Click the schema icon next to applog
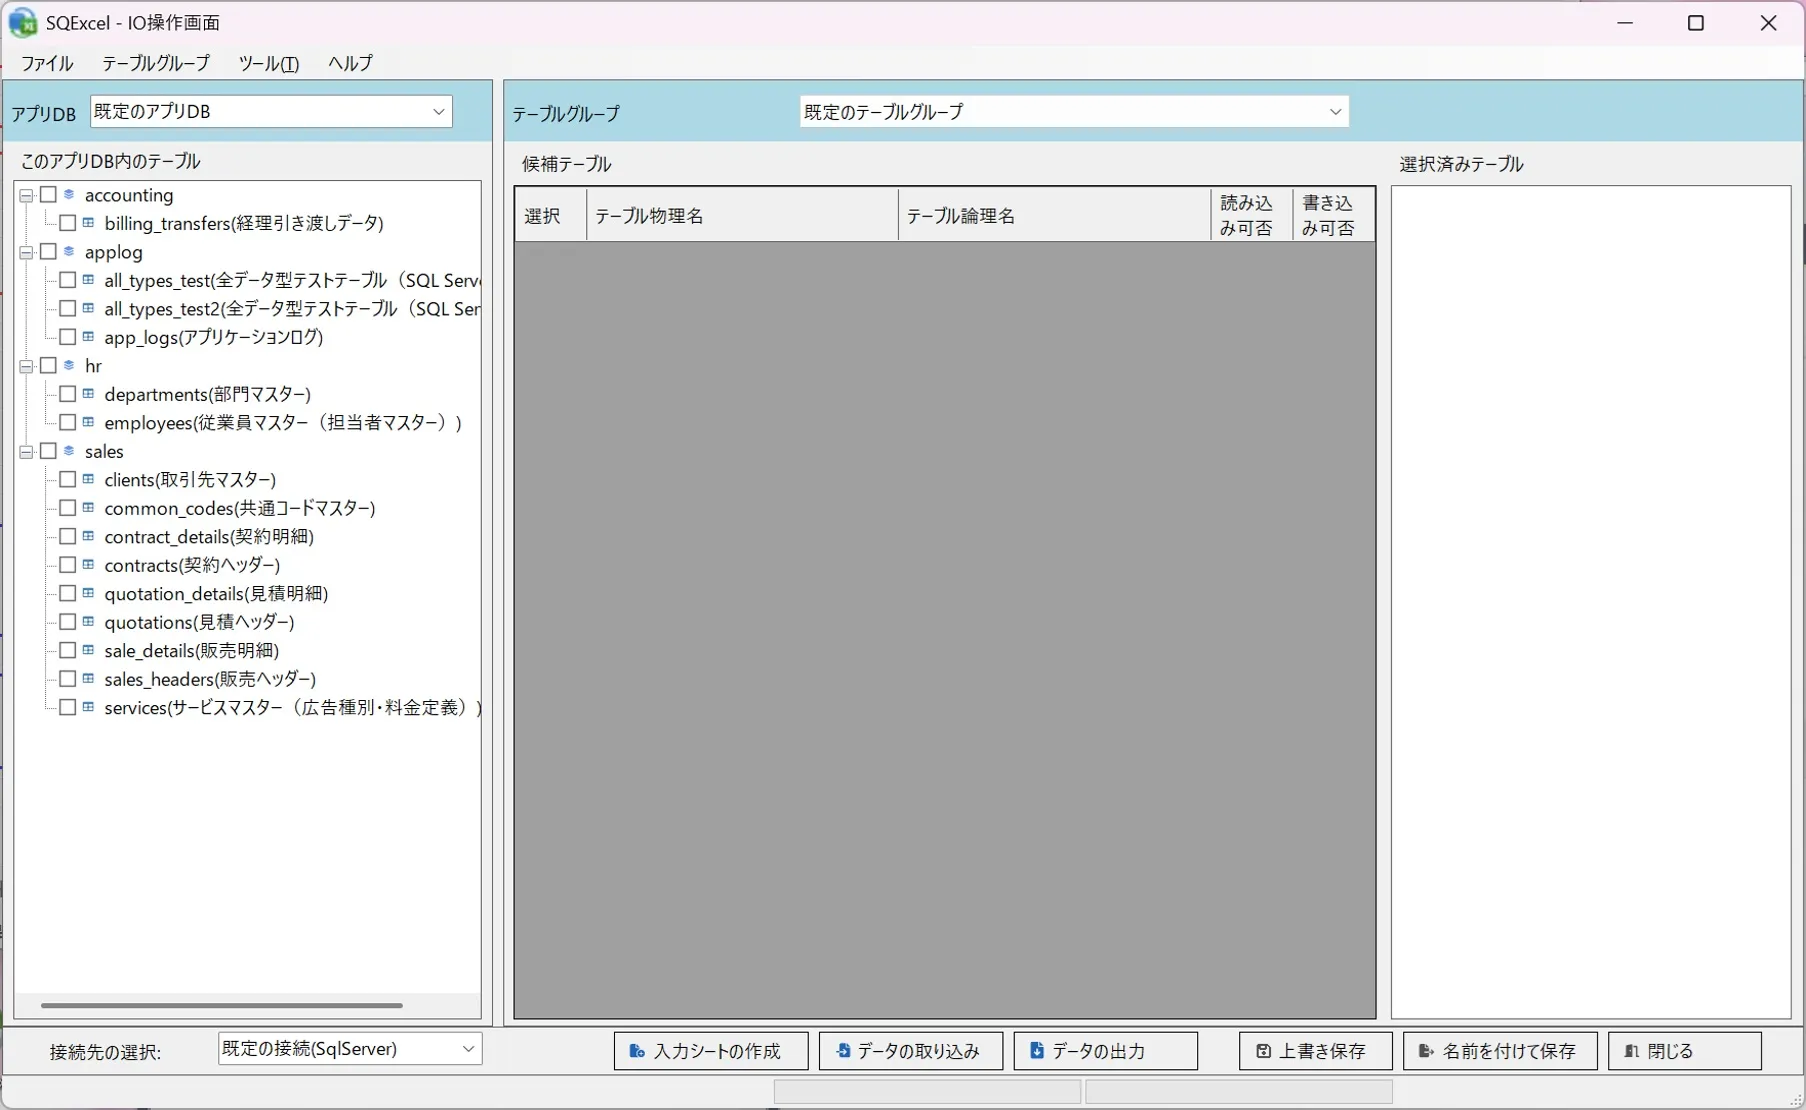Screen dimensions: 1806x1110 point(69,252)
